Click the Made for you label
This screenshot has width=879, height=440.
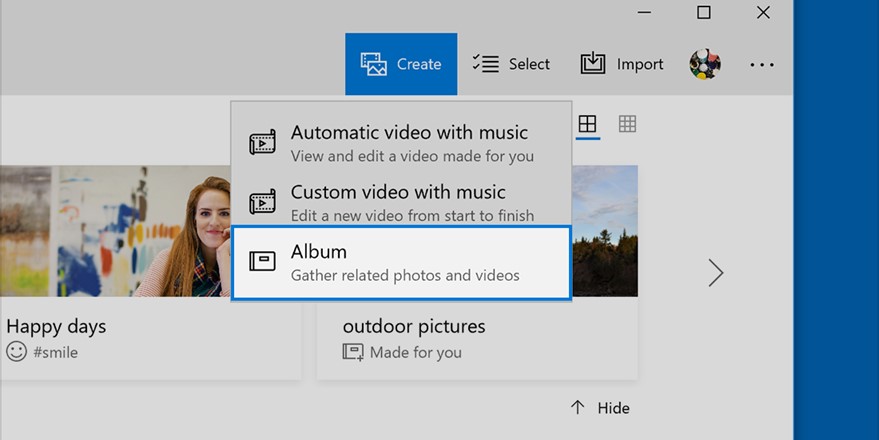(416, 353)
